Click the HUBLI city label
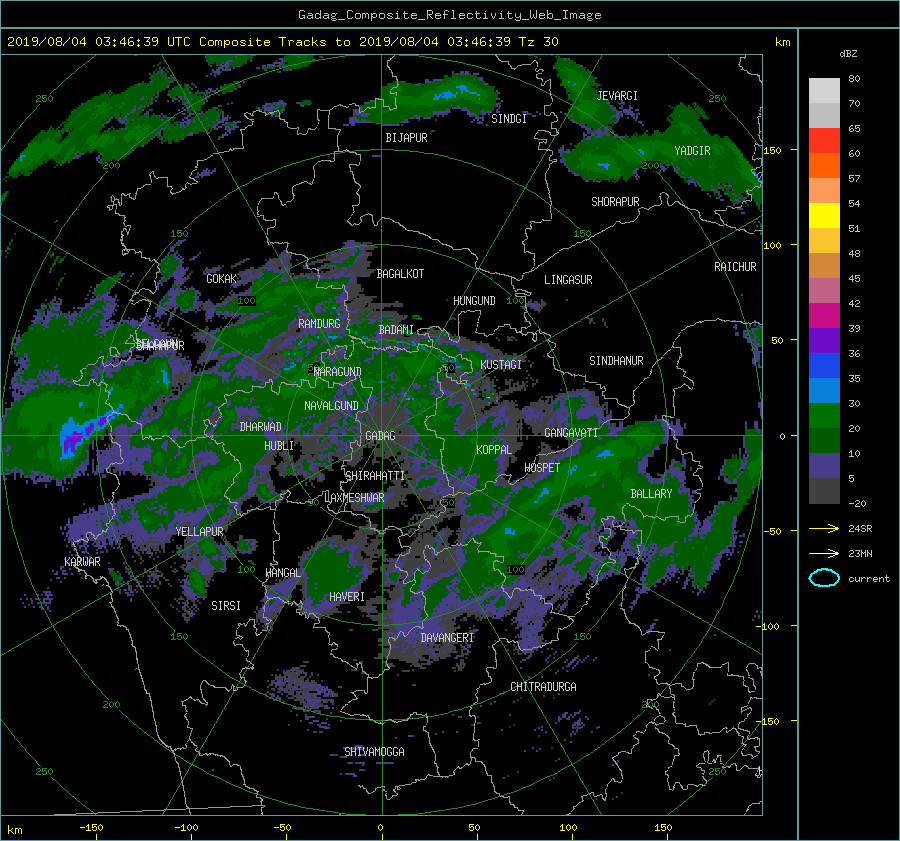The height and width of the screenshot is (841, 900). tap(279, 446)
